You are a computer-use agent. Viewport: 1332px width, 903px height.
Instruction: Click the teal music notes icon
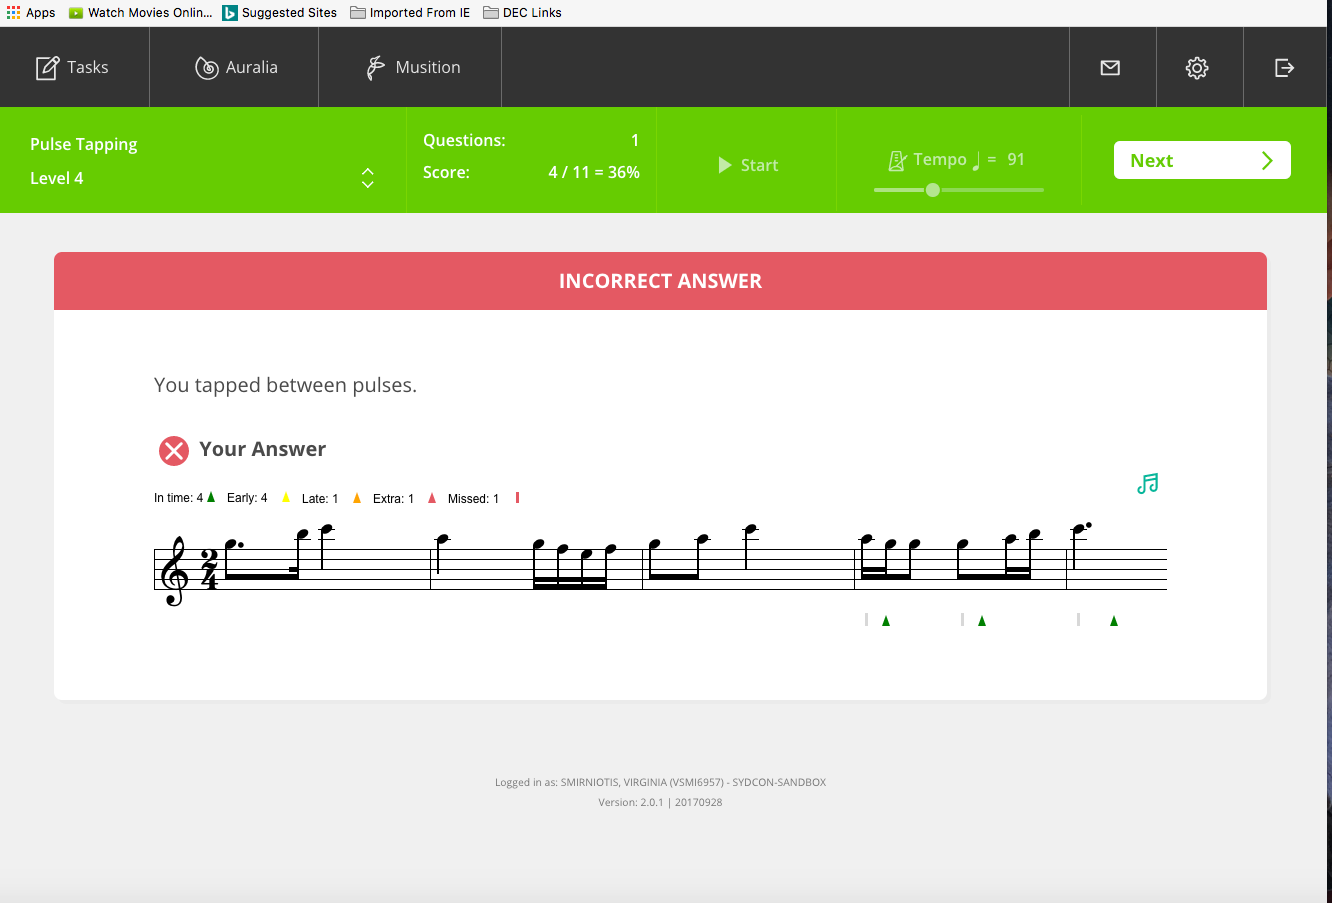(1148, 484)
